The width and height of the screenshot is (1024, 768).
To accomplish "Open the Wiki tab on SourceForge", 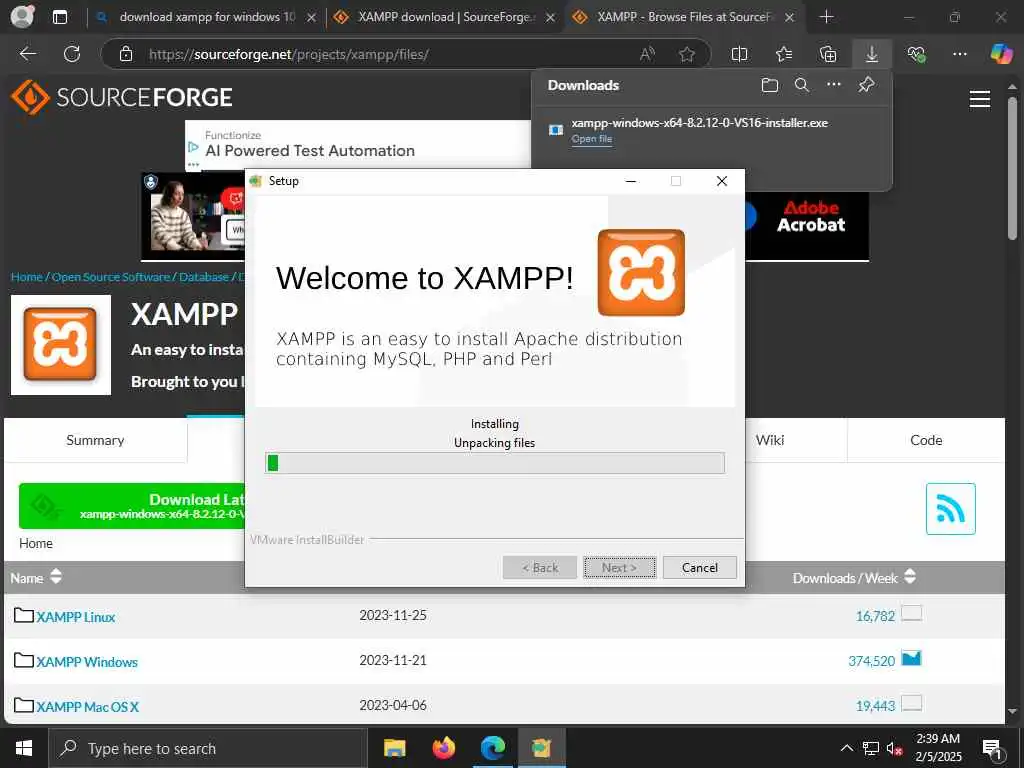I will coord(770,440).
